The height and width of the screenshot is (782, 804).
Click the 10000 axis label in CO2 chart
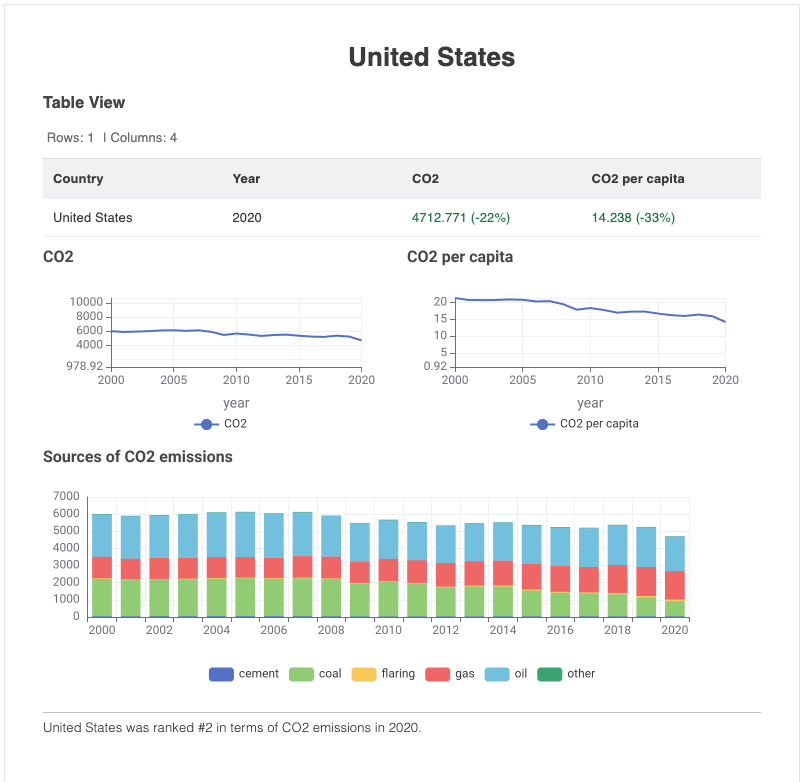coord(86,302)
